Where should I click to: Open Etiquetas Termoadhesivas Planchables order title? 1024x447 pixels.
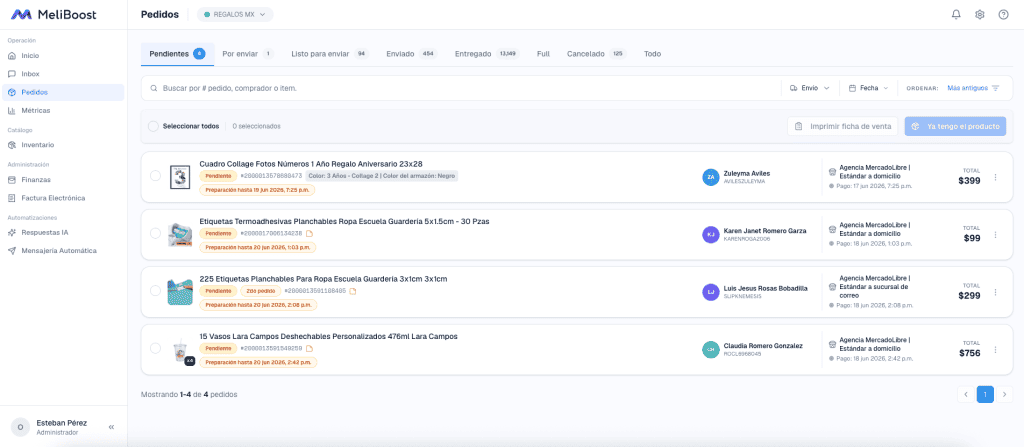click(x=344, y=221)
